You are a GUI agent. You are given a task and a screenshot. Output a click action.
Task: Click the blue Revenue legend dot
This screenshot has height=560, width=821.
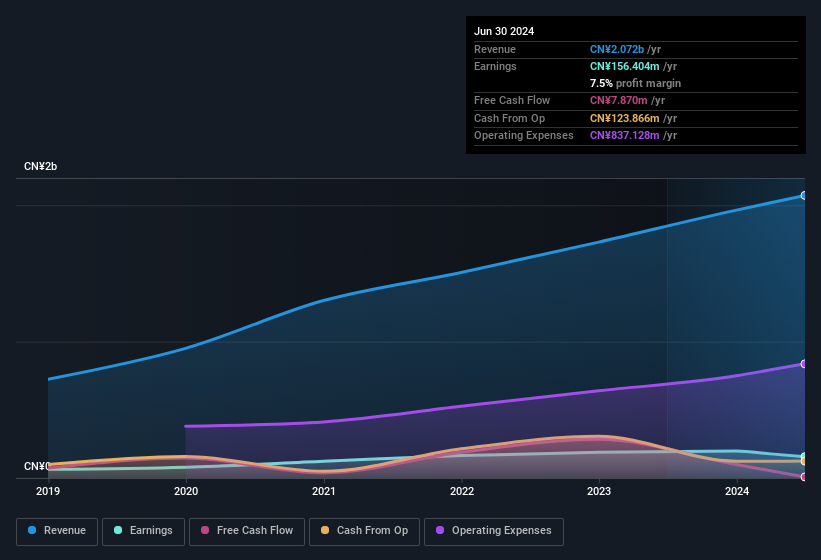pyautogui.click(x=32, y=530)
